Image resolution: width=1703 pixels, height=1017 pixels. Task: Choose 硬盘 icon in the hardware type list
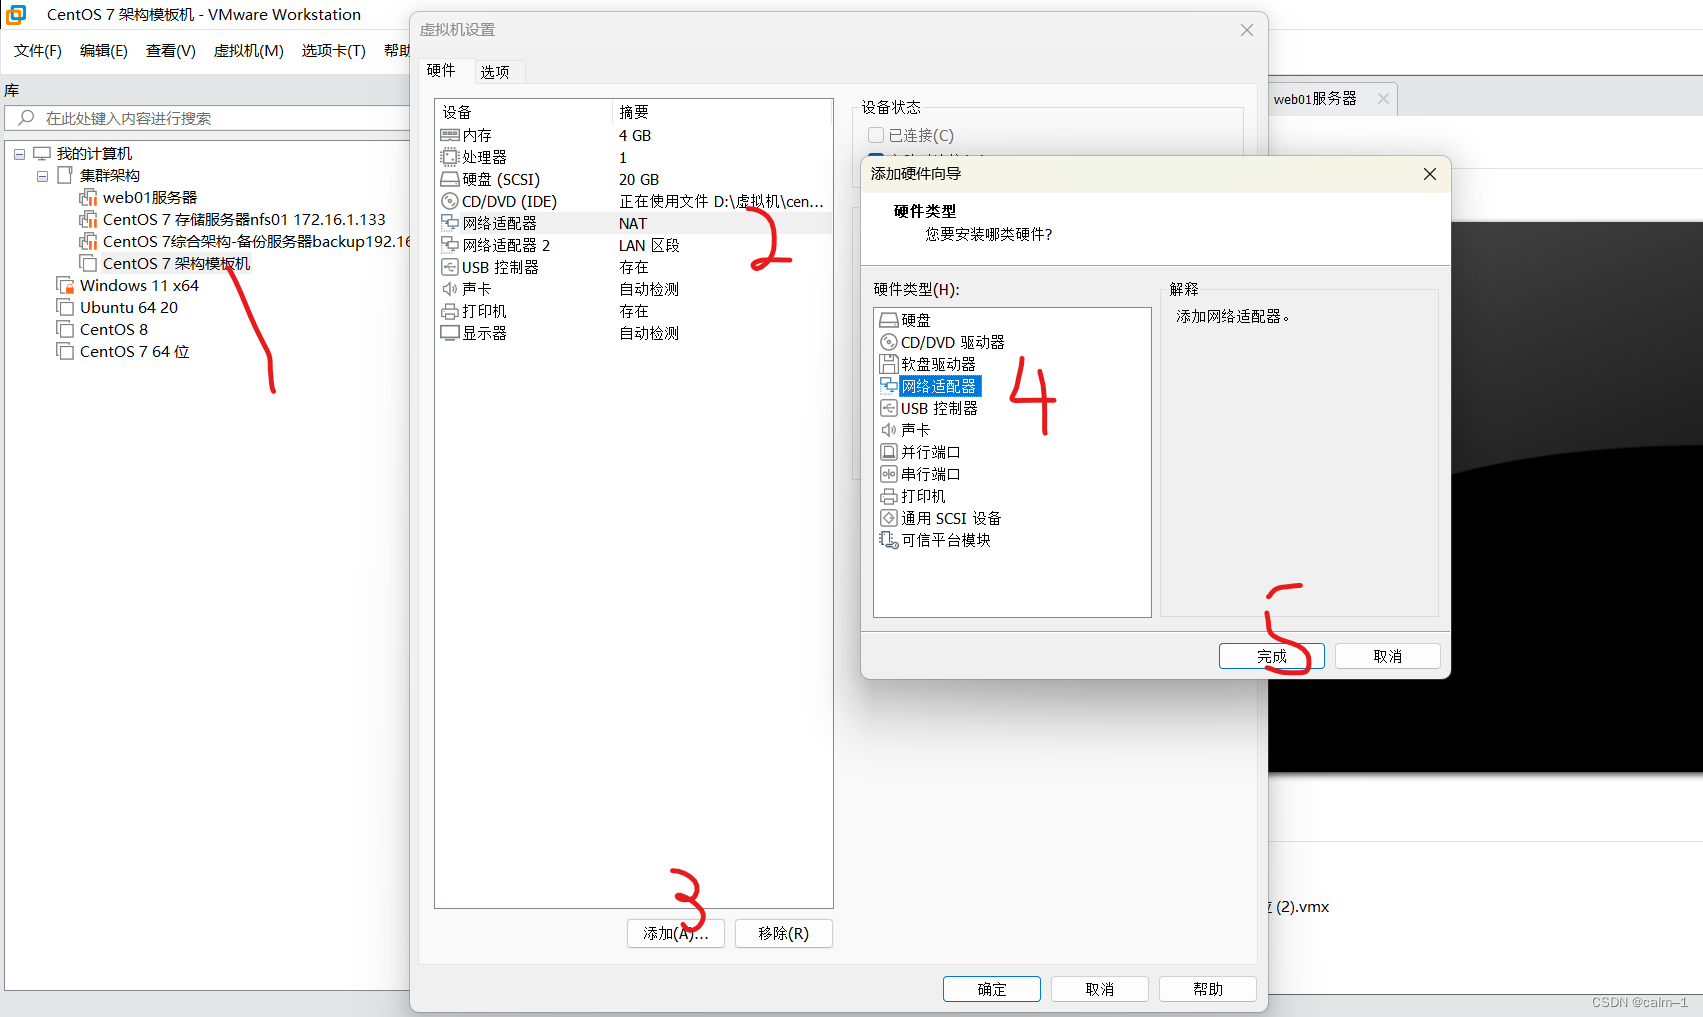(x=888, y=320)
